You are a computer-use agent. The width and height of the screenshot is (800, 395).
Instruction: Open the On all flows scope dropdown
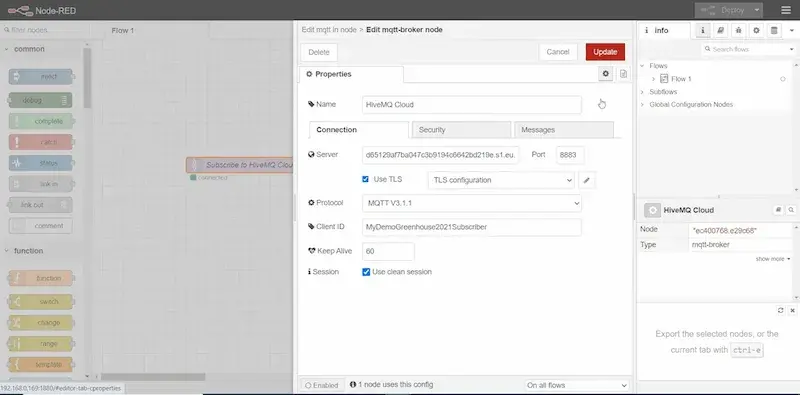[x=577, y=385]
